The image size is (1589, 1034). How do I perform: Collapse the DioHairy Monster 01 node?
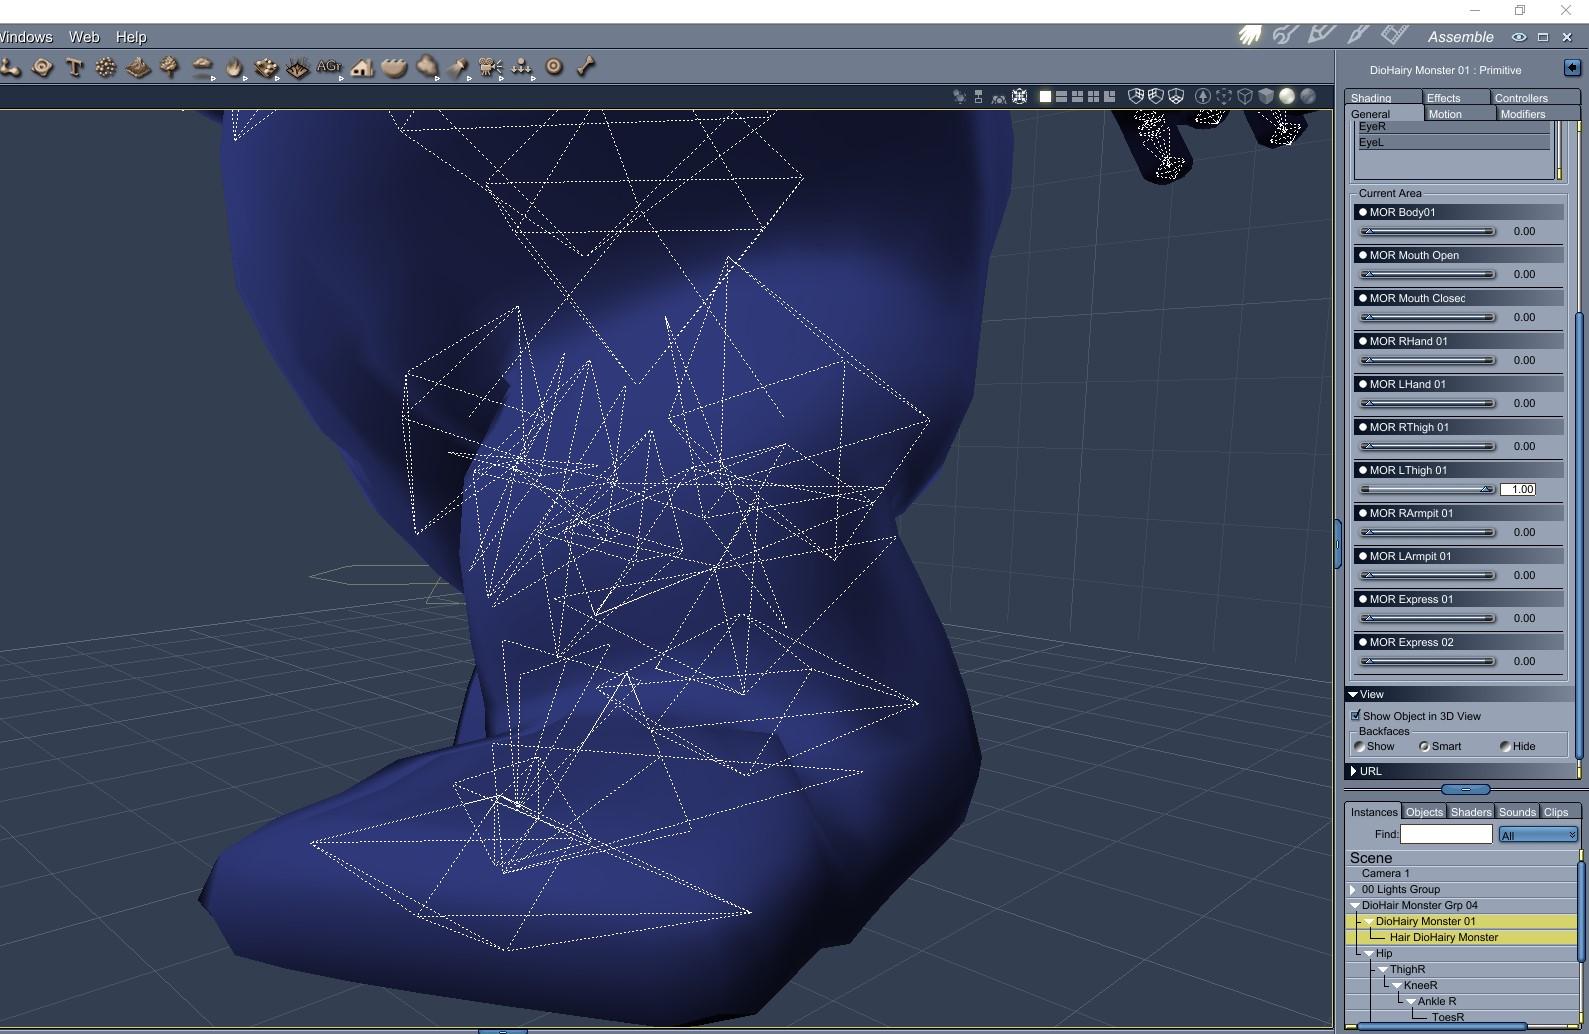(x=1368, y=921)
